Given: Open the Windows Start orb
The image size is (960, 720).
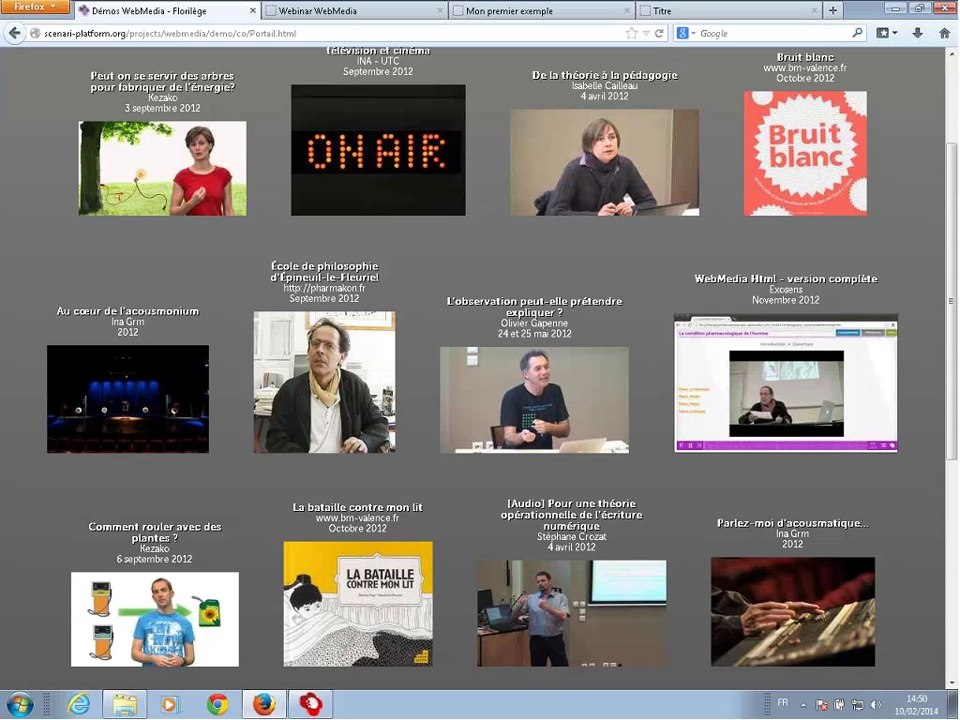Looking at the screenshot, I should tap(20, 705).
